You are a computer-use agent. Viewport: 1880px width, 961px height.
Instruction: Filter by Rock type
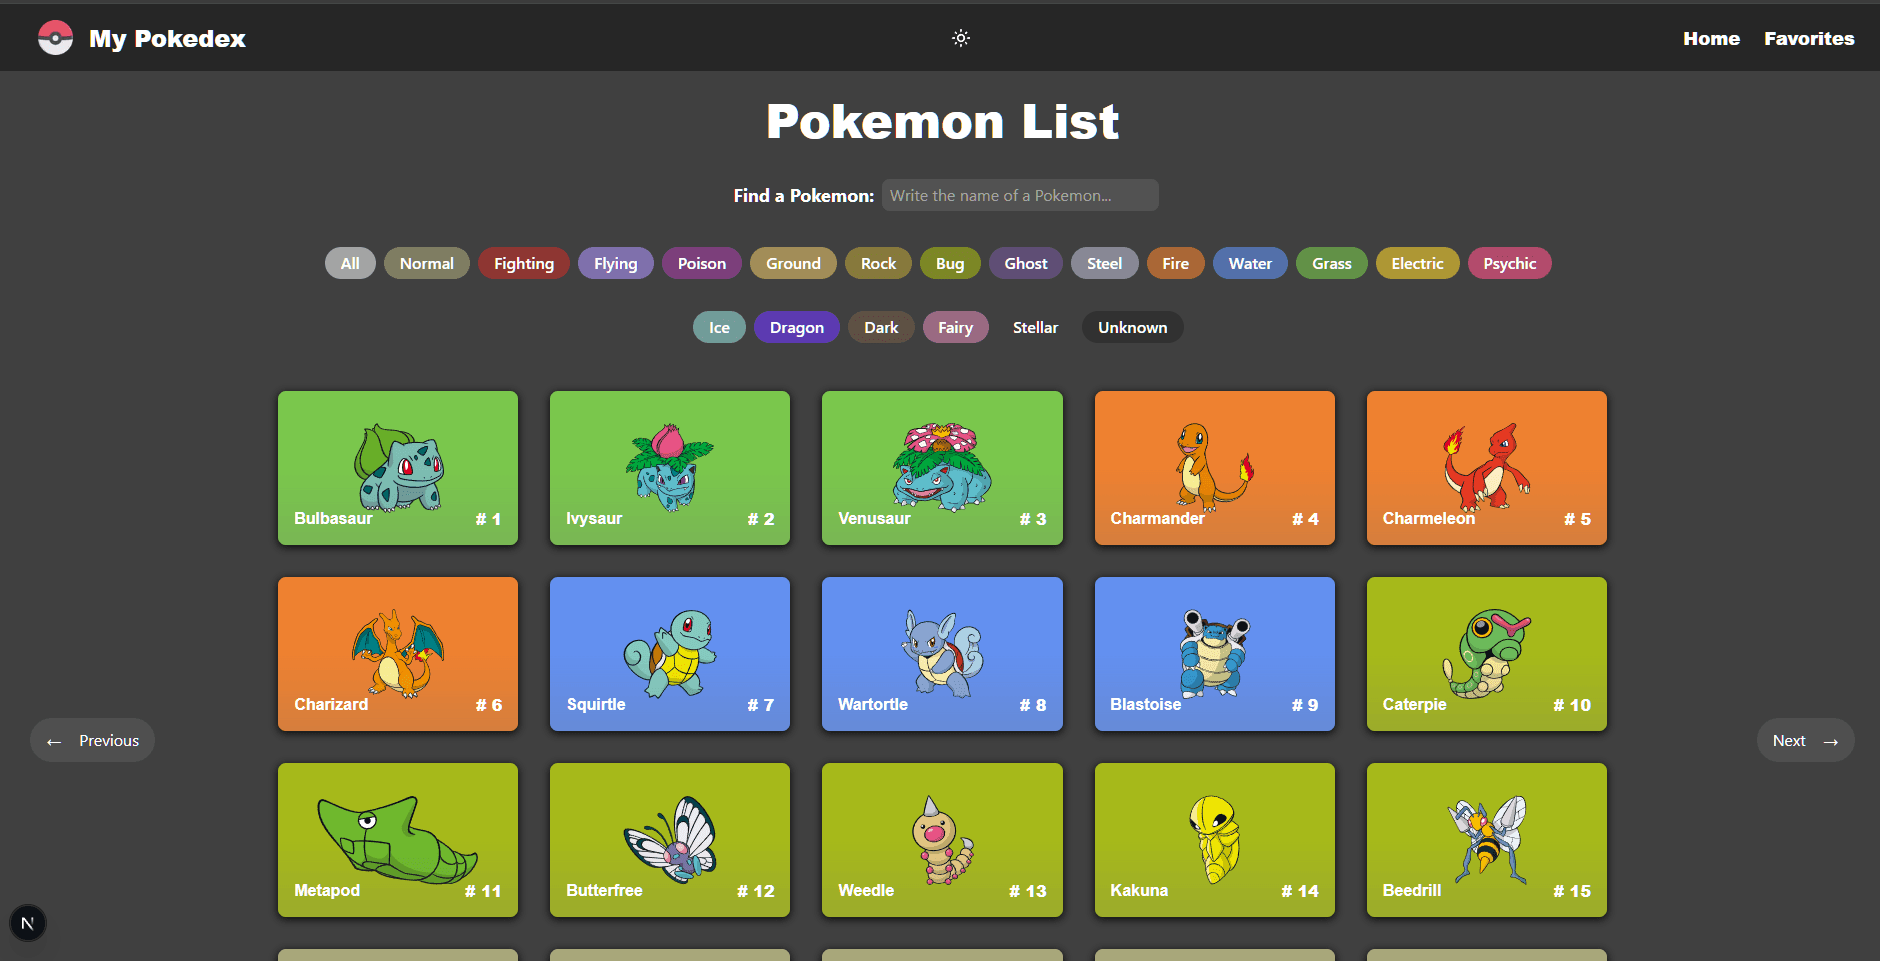[879, 263]
